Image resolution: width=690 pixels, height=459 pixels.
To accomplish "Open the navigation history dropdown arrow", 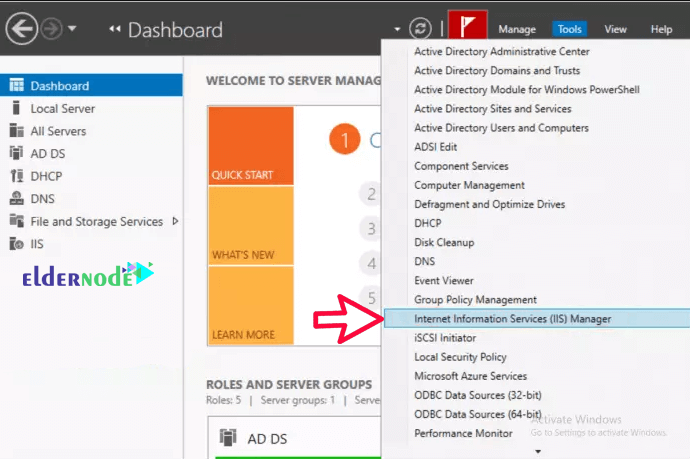I will coord(72,29).
